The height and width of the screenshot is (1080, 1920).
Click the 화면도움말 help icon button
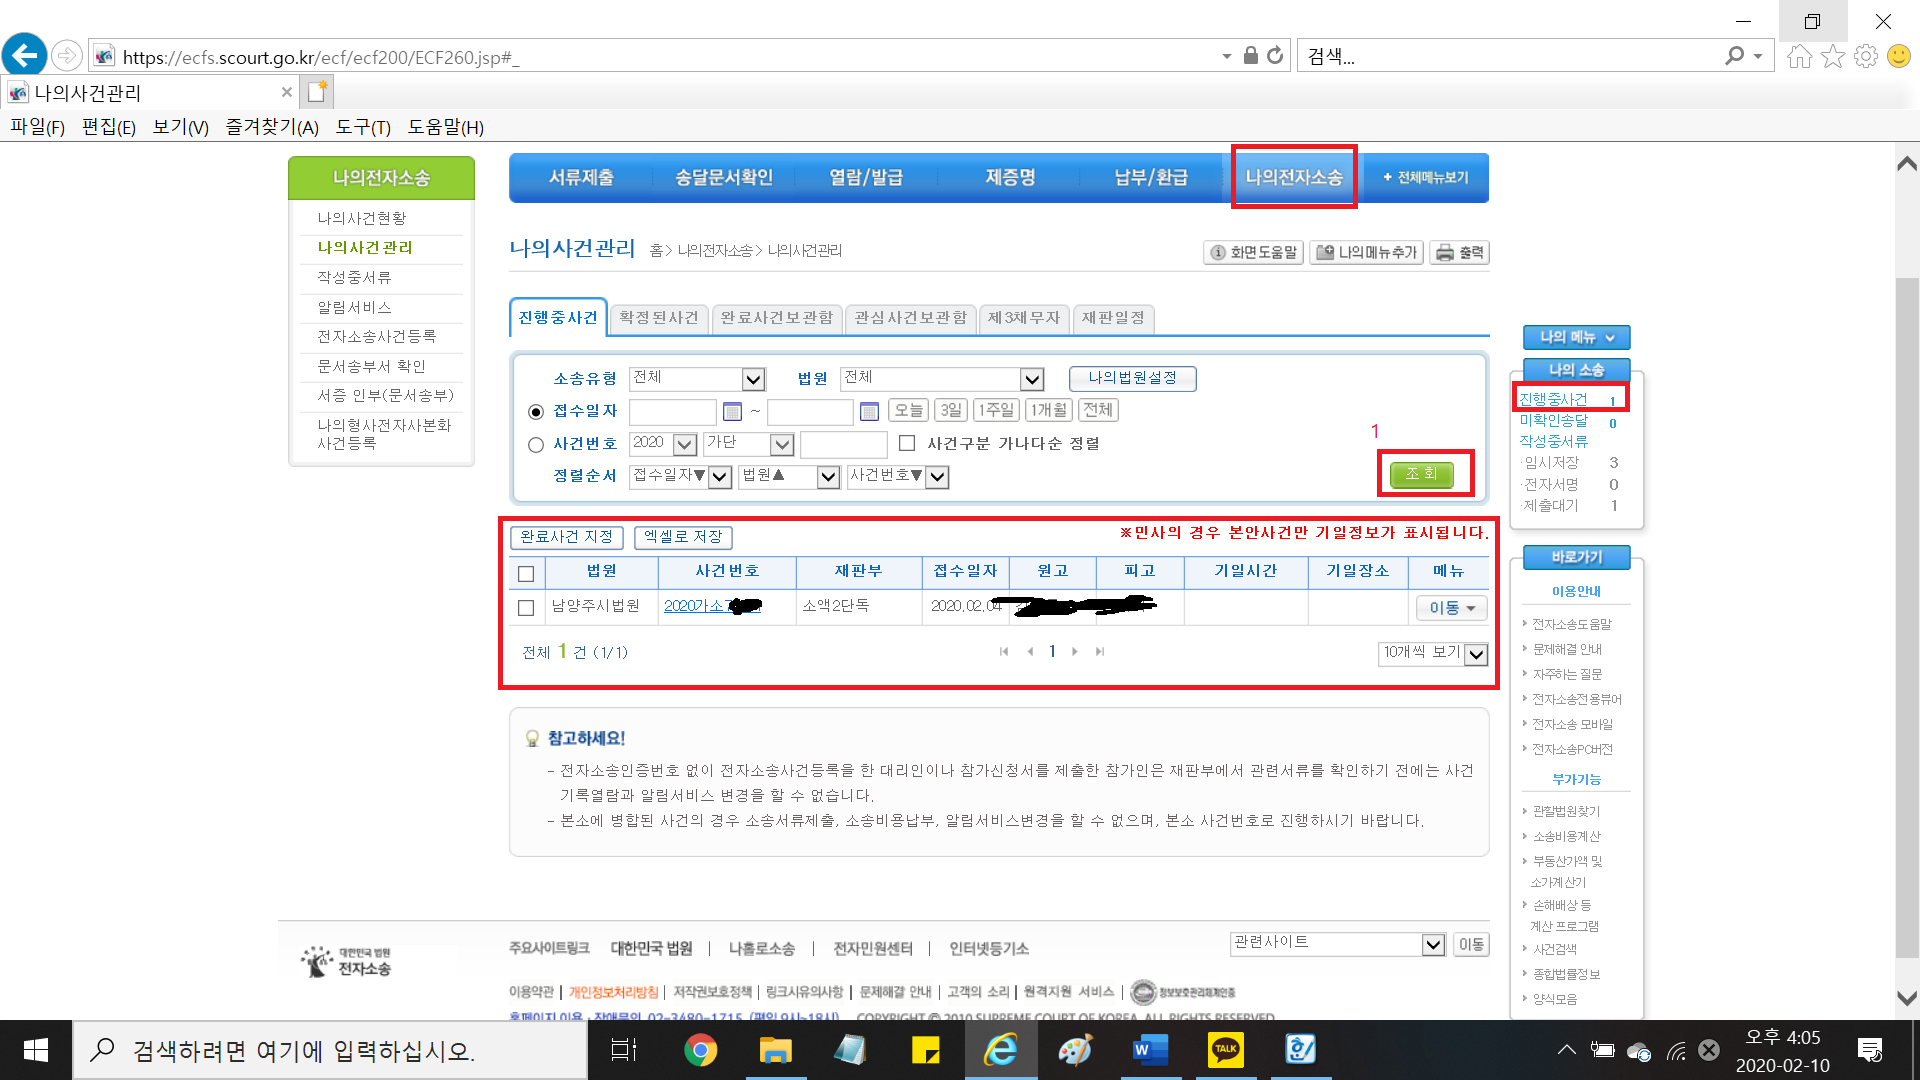1253,253
